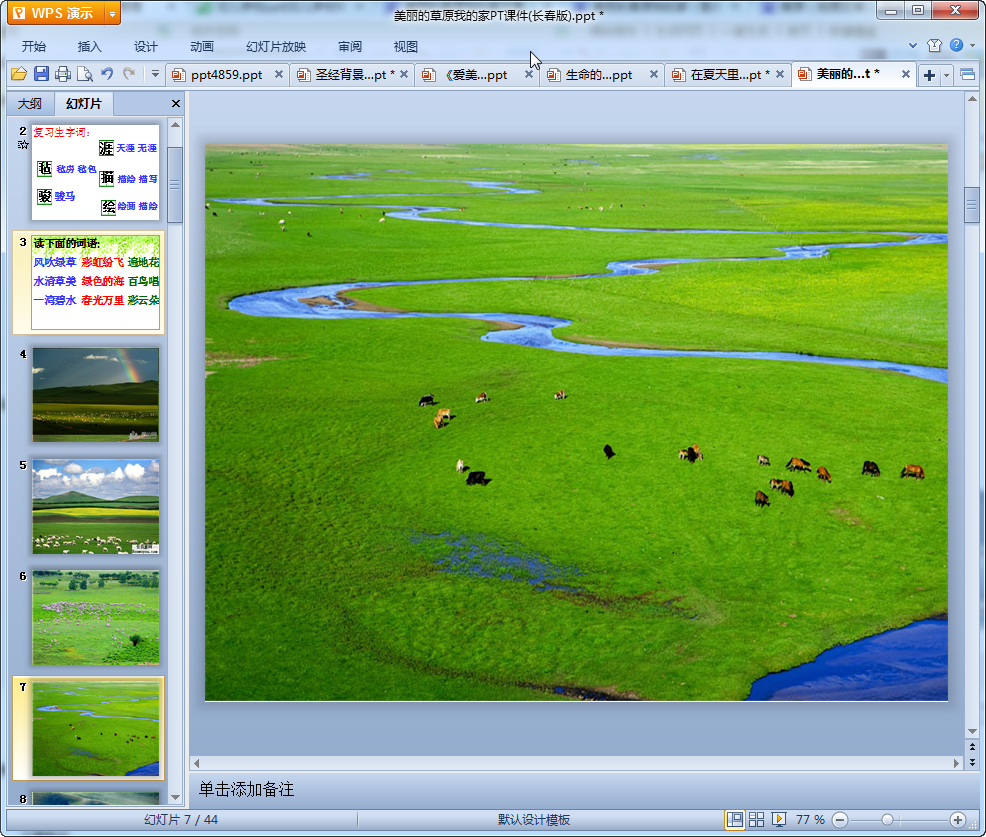The height and width of the screenshot is (837, 986).
Task: Click the skin shirt icon at top right
Action: tap(934, 45)
